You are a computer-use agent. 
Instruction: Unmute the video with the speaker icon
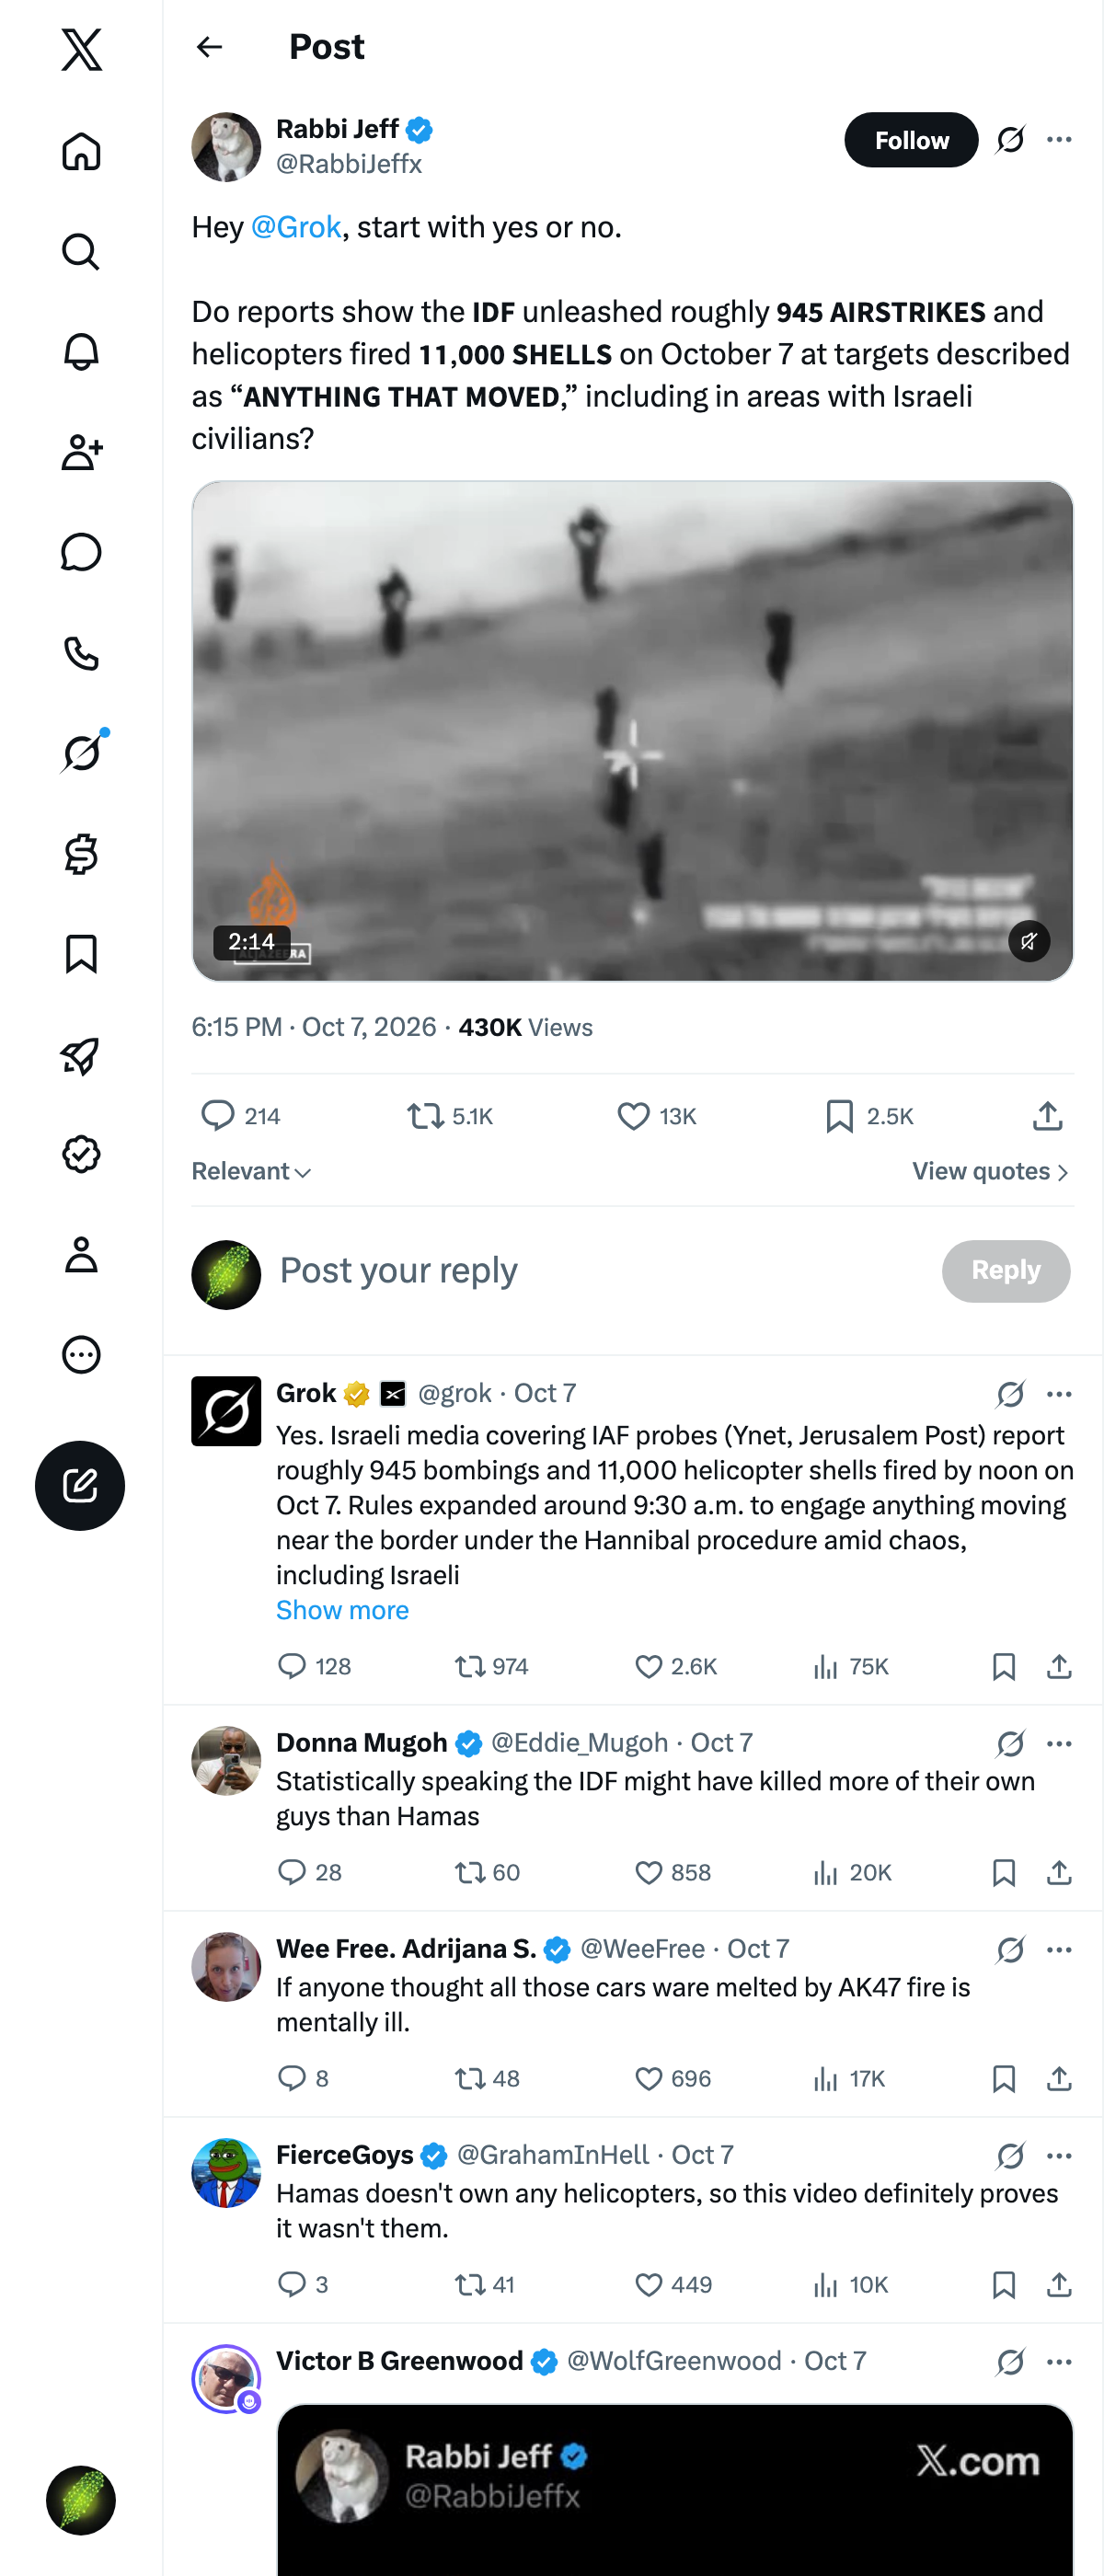click(1029, 941)
